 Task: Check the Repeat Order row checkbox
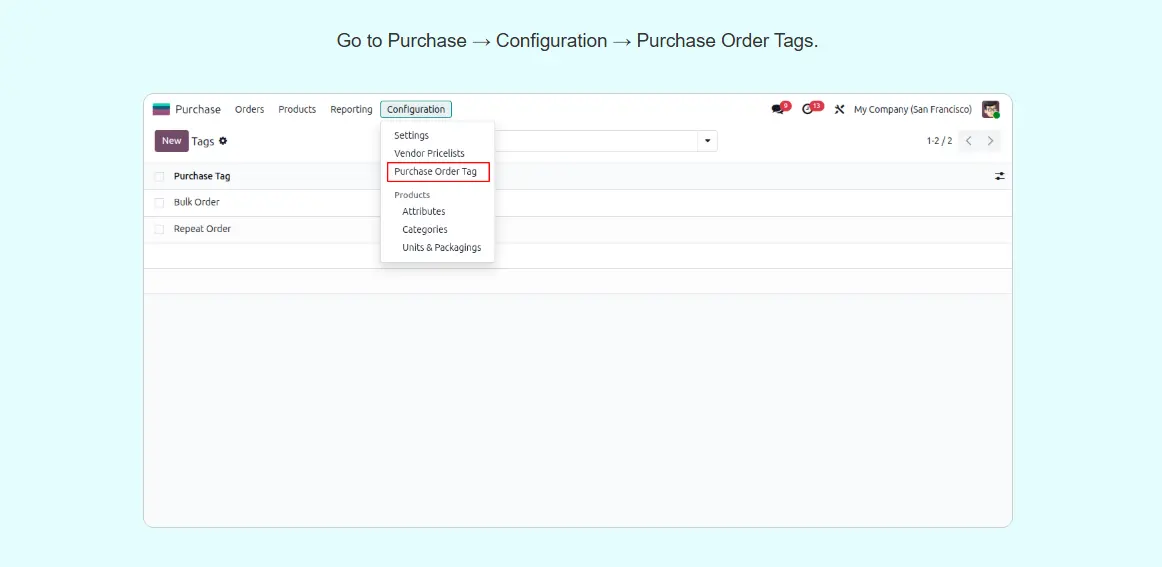159,229
